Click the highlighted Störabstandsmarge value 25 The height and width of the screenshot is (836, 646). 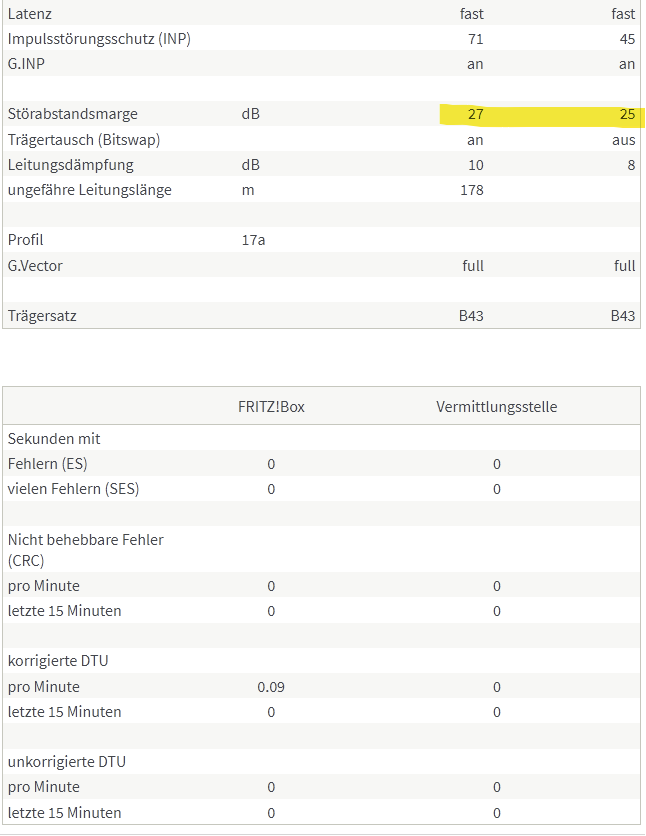[627, 114]
